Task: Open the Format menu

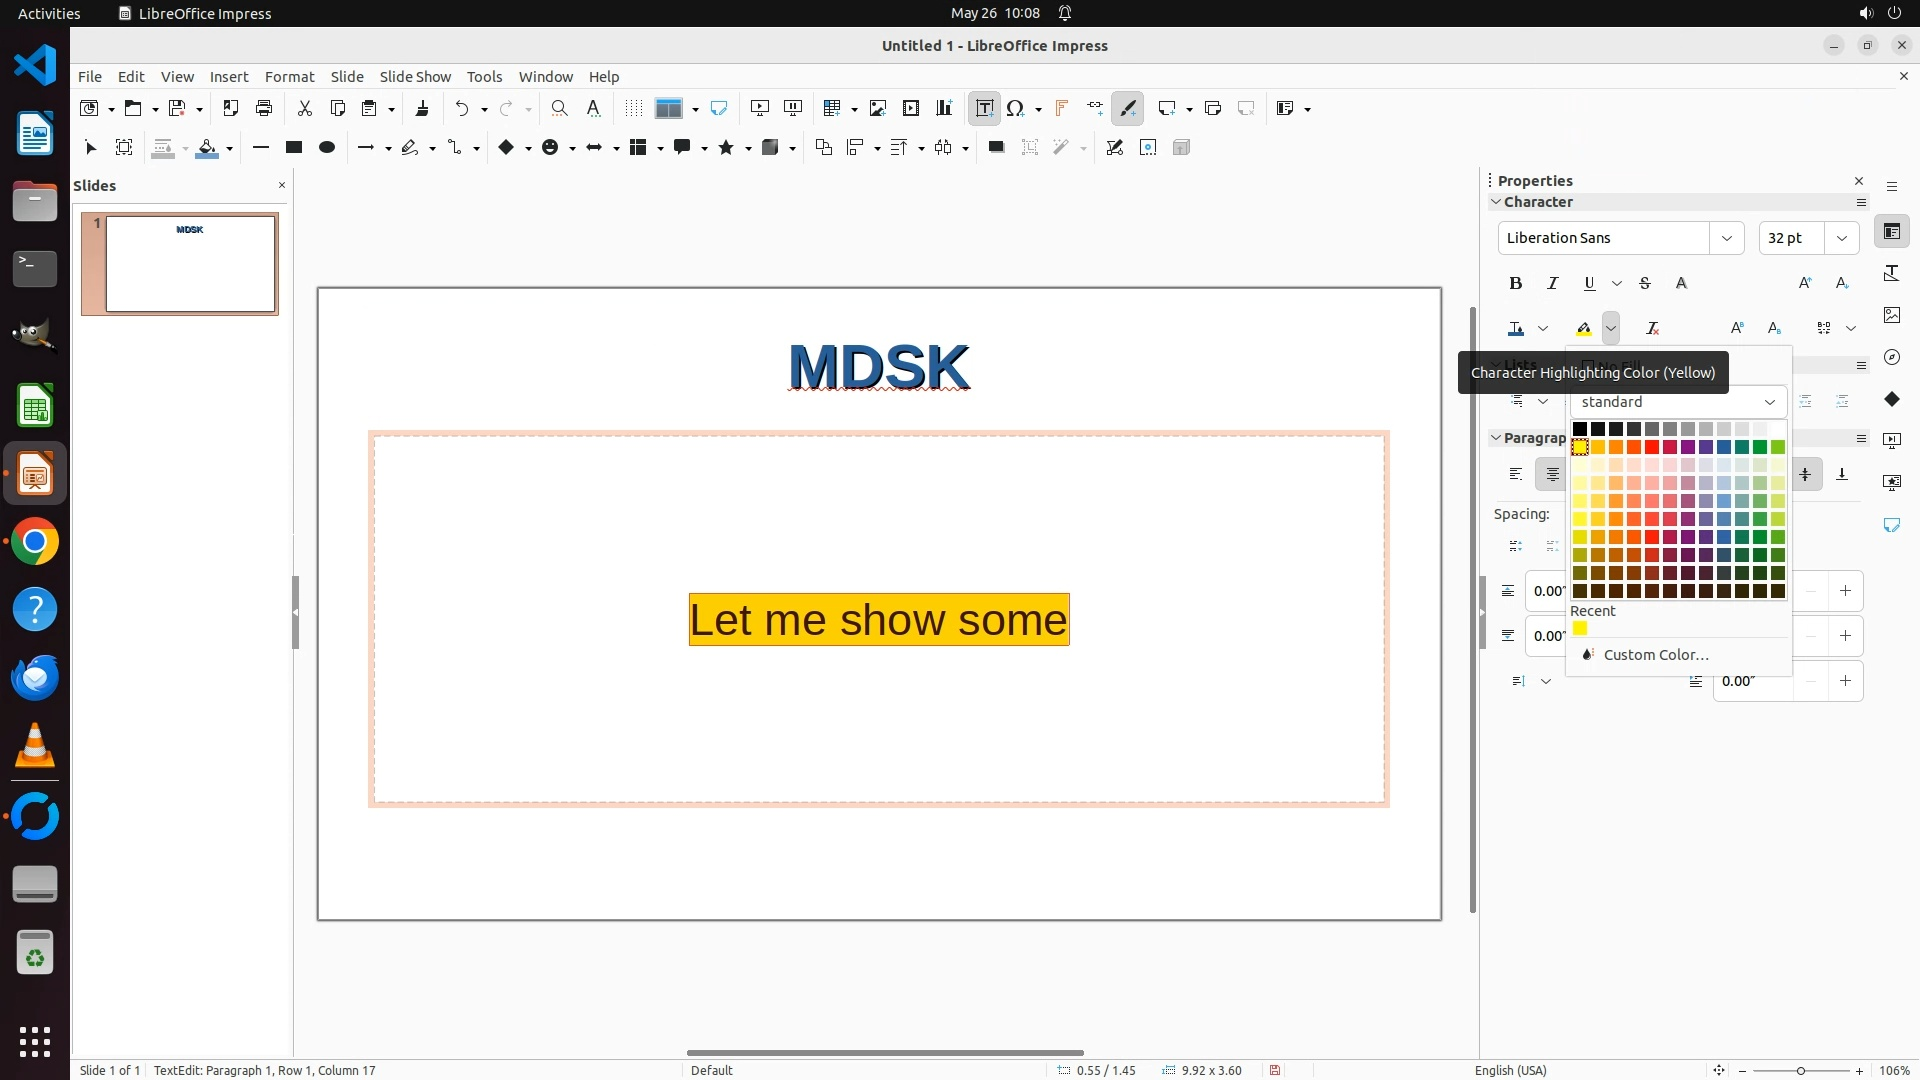Action: tap(289, 77)
